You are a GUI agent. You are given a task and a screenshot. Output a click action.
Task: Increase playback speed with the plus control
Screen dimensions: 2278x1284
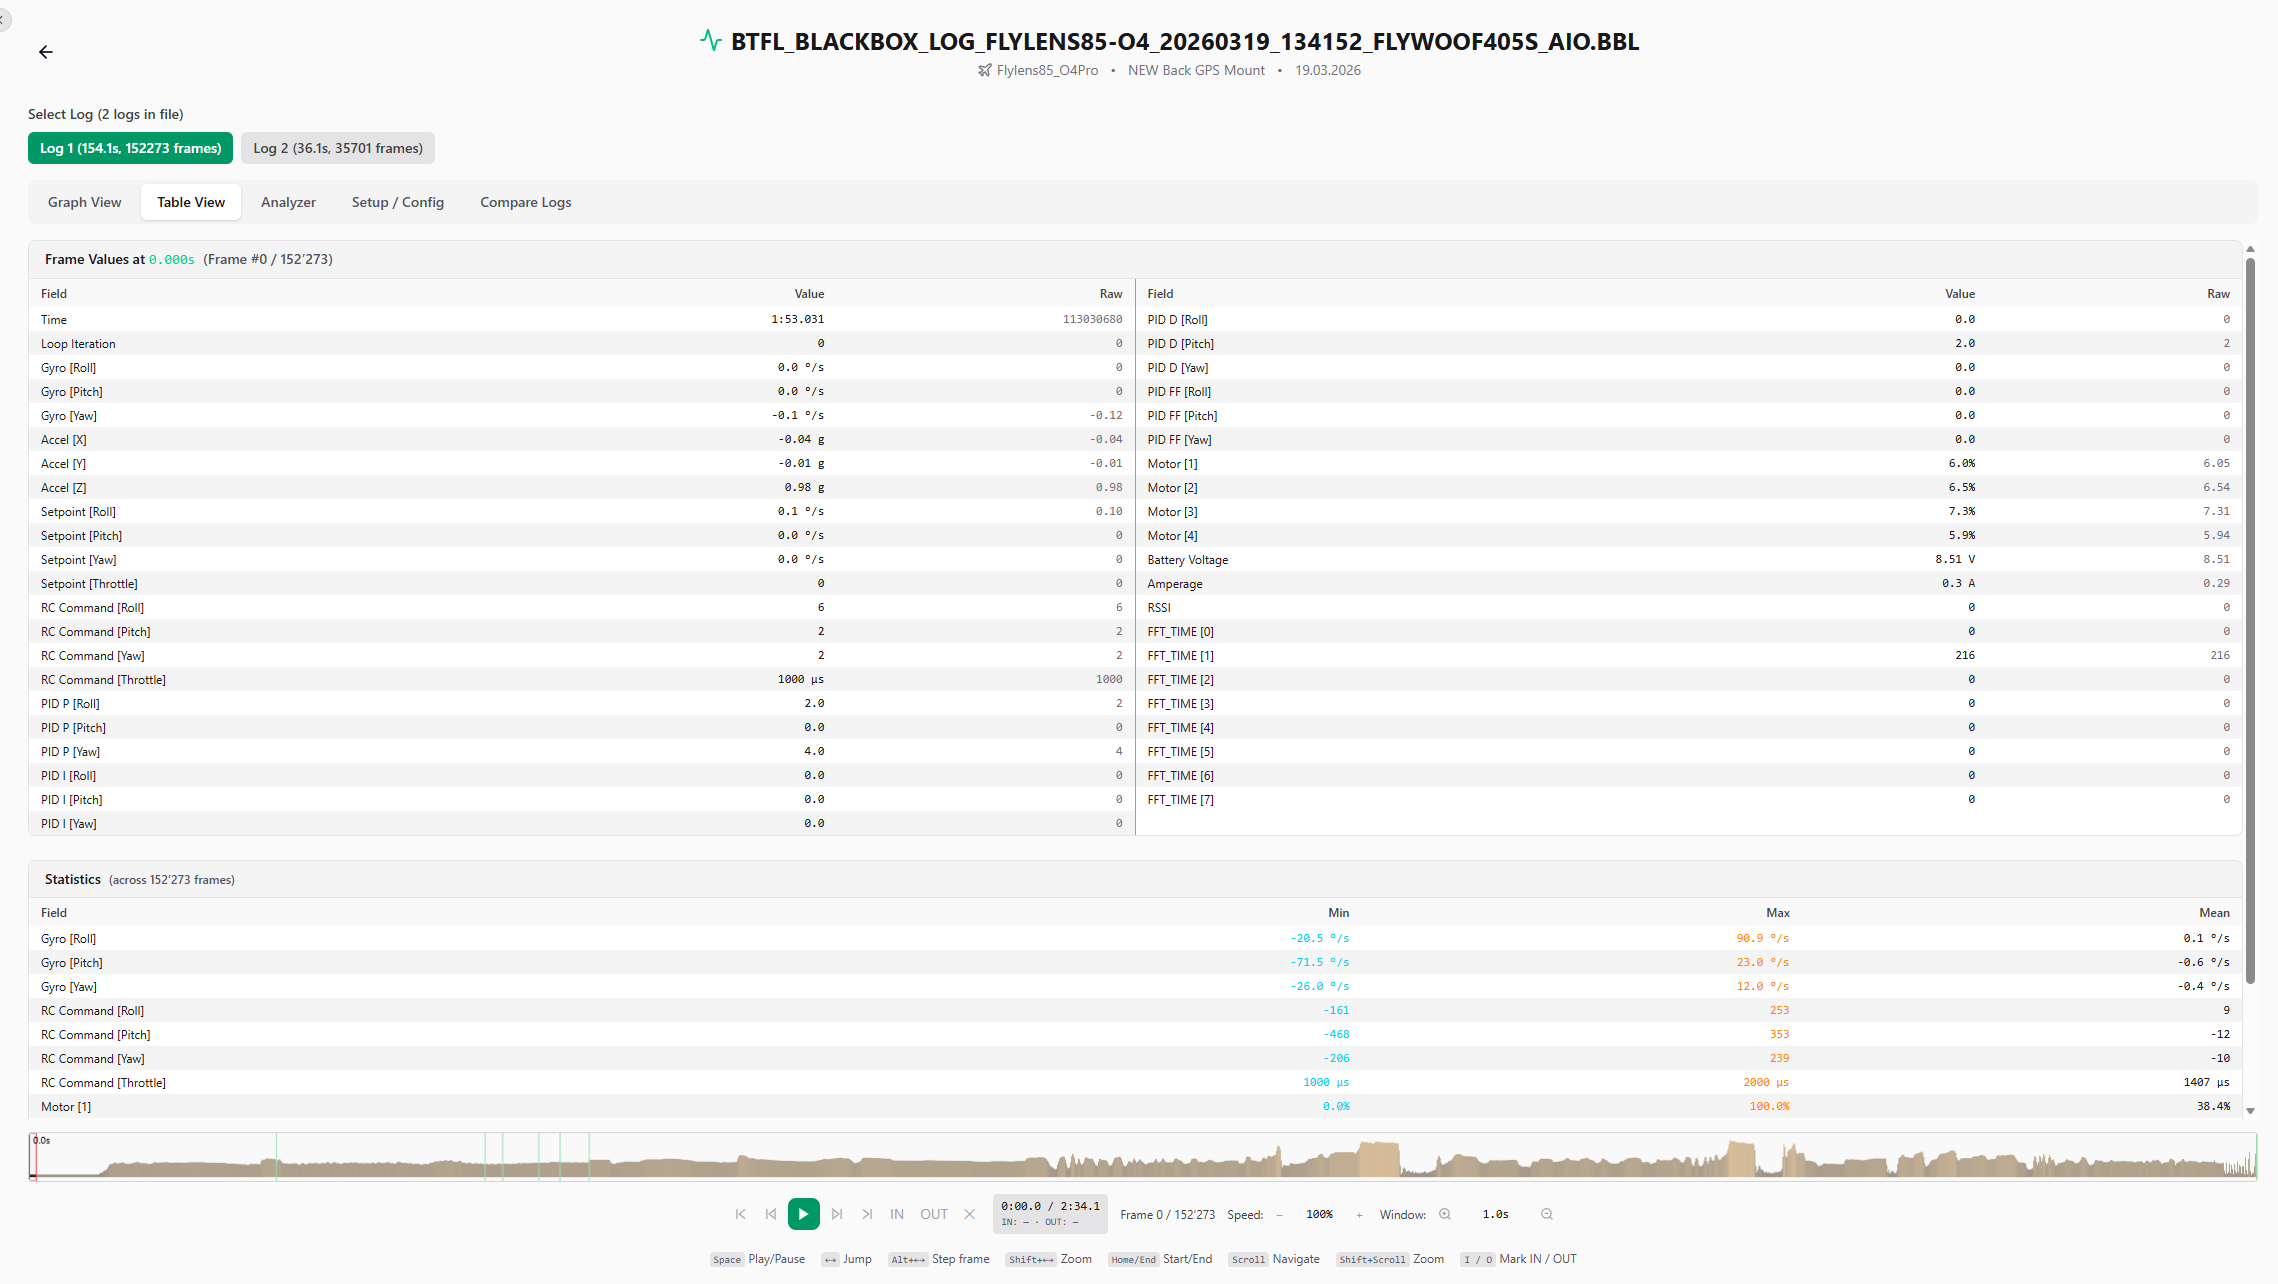1358,1214
